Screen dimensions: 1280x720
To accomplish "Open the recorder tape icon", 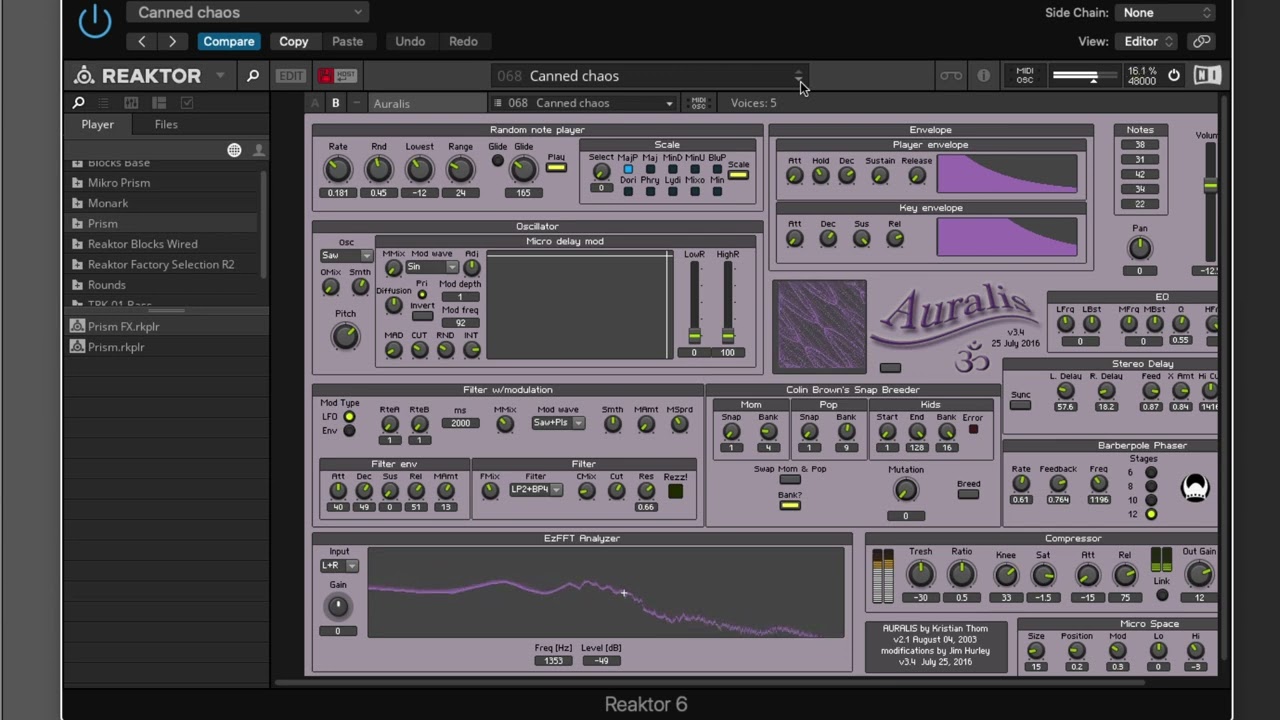I will [x=951, y=76].
